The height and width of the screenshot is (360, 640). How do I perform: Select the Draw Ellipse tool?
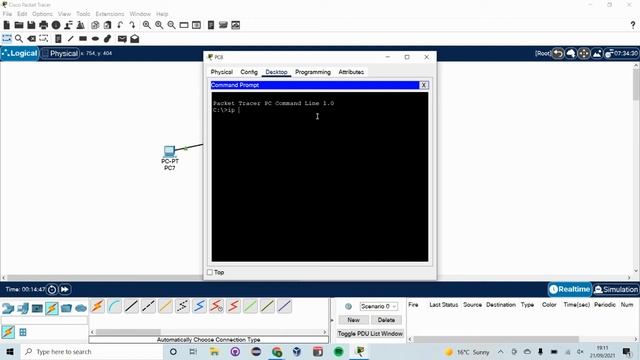tap(95, 39)
